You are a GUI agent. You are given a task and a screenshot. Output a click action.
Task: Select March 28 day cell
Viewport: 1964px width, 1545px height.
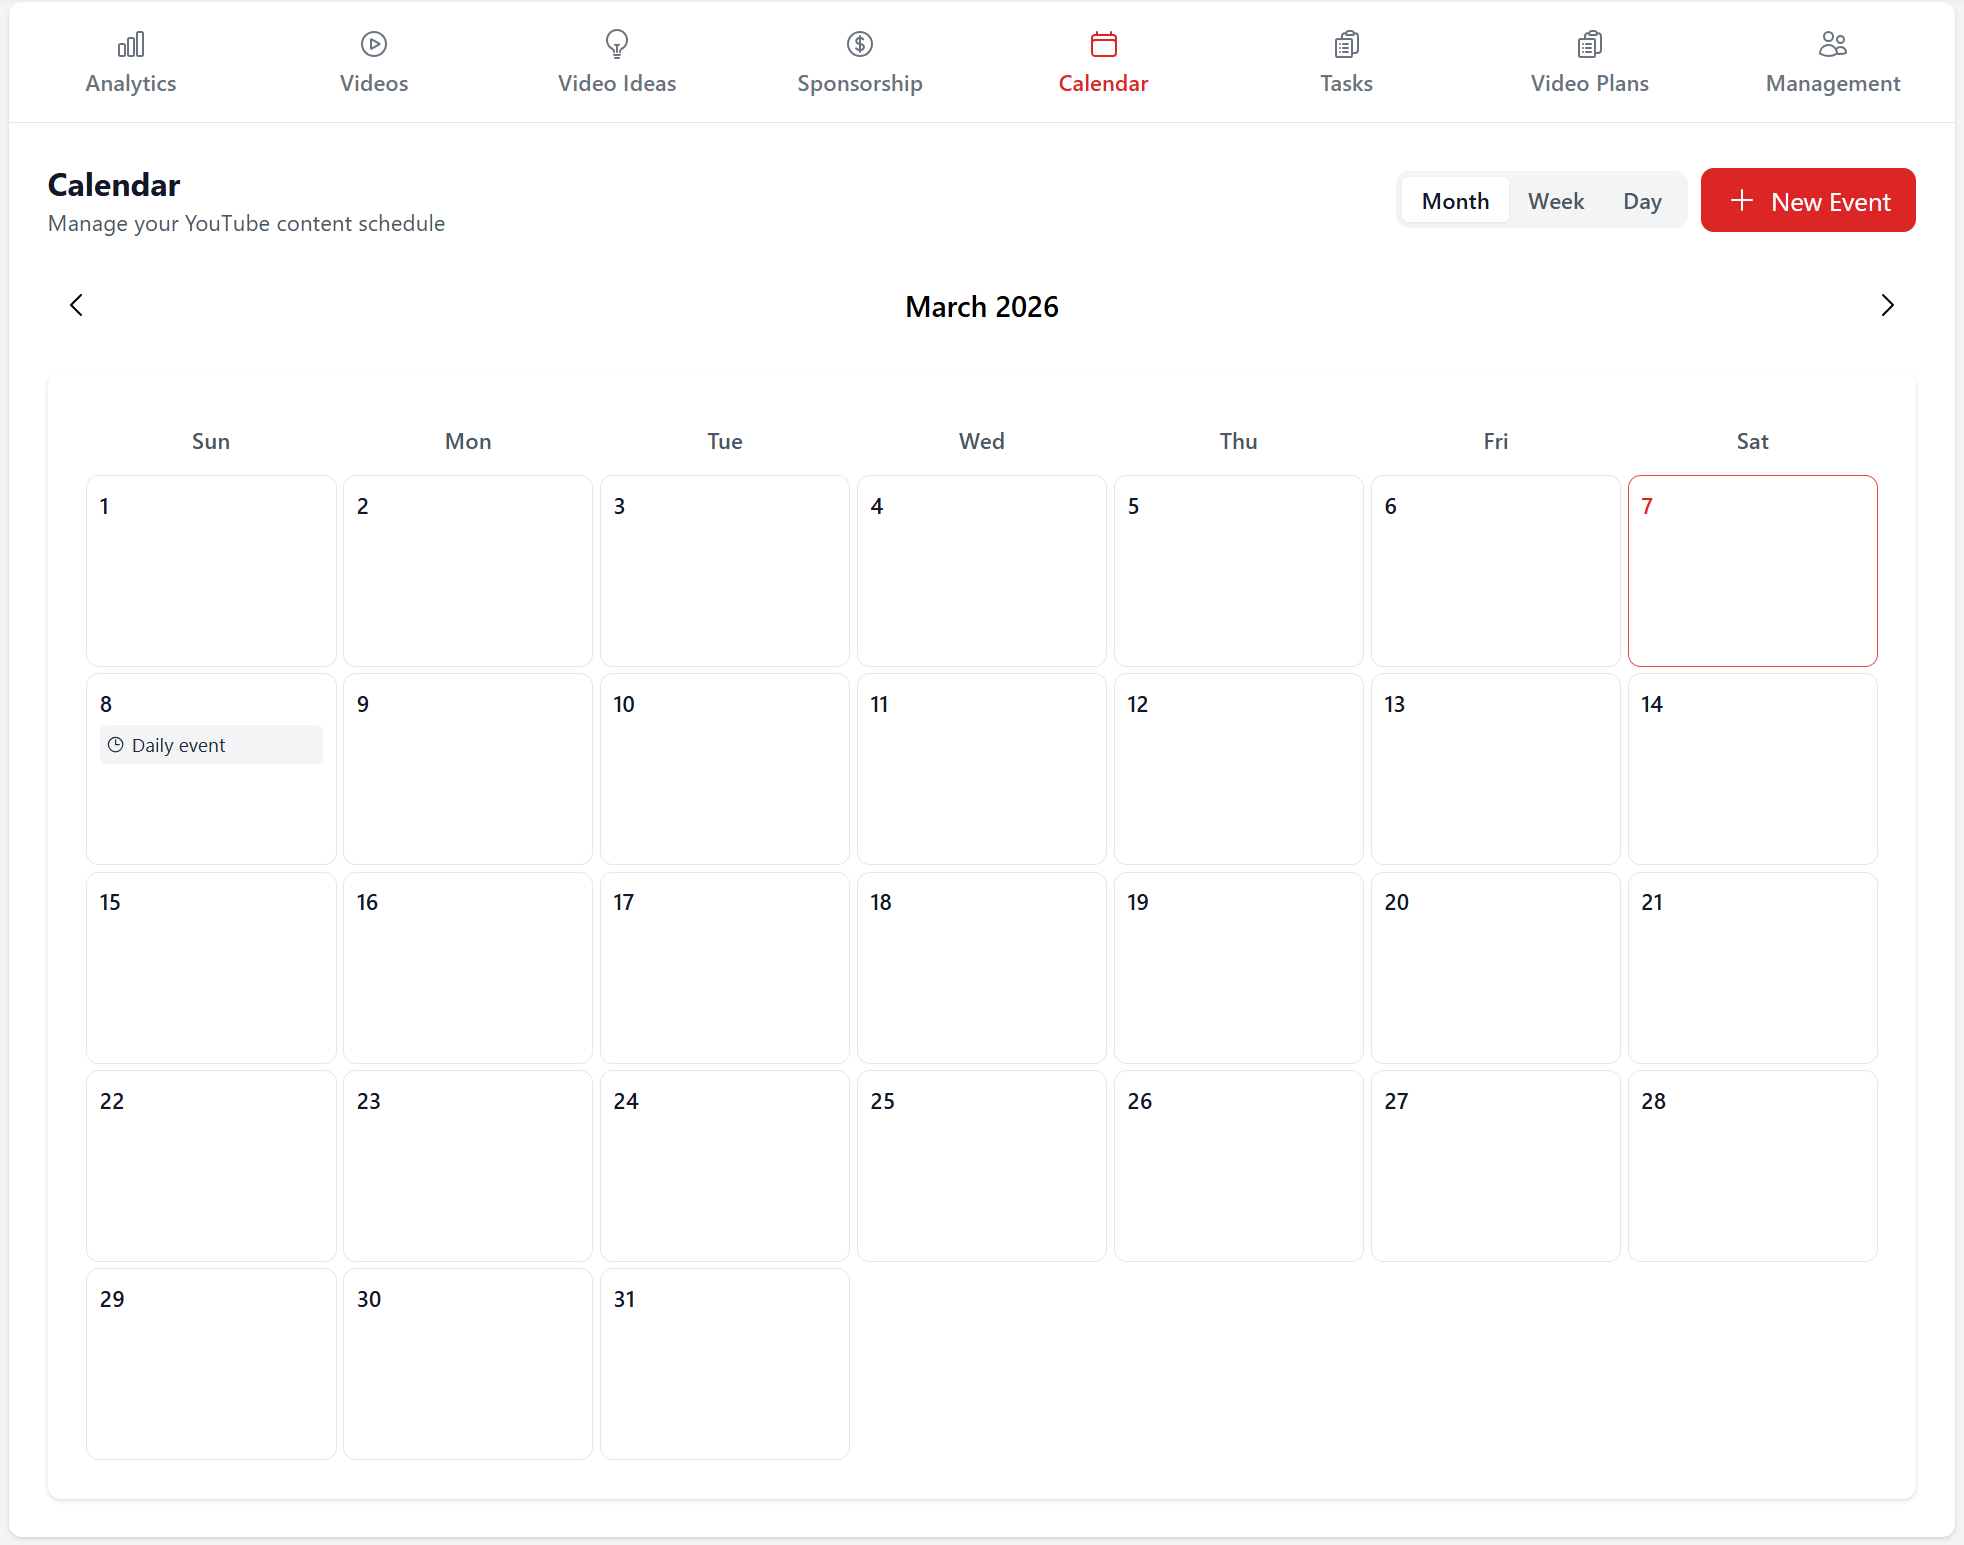click(x=1752, y=1166)
